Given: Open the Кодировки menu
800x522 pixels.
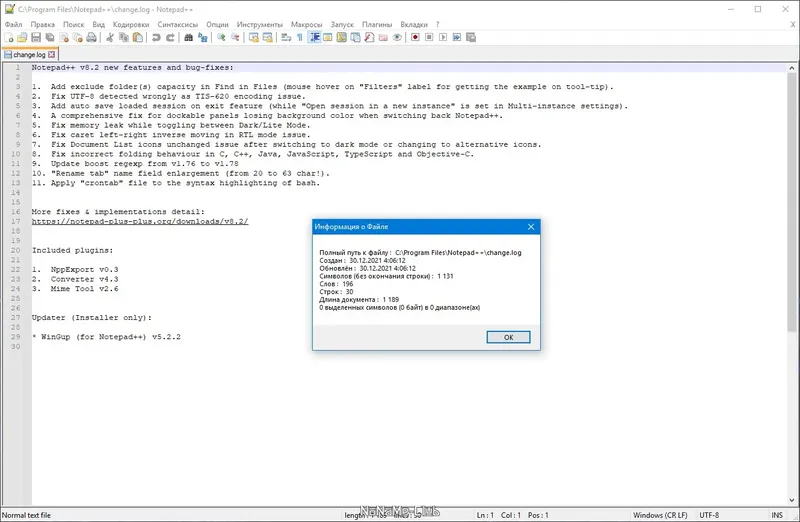Looking at the screenshot, I should tap(131, 24).
